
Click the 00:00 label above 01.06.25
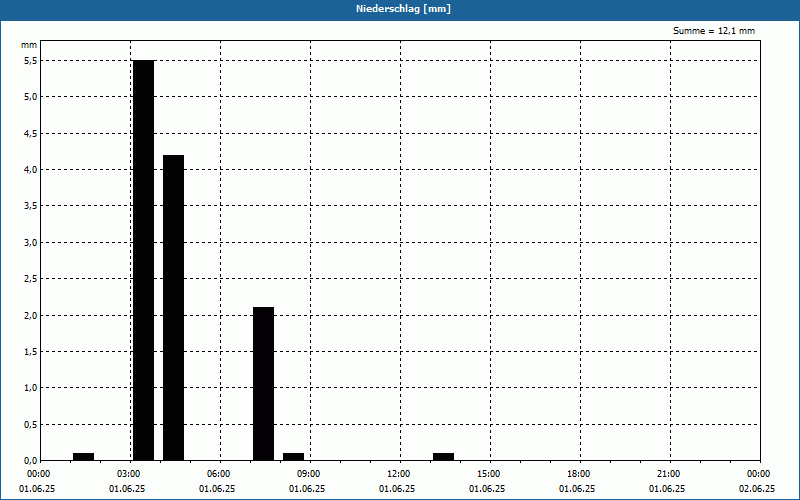pos(39,474)
